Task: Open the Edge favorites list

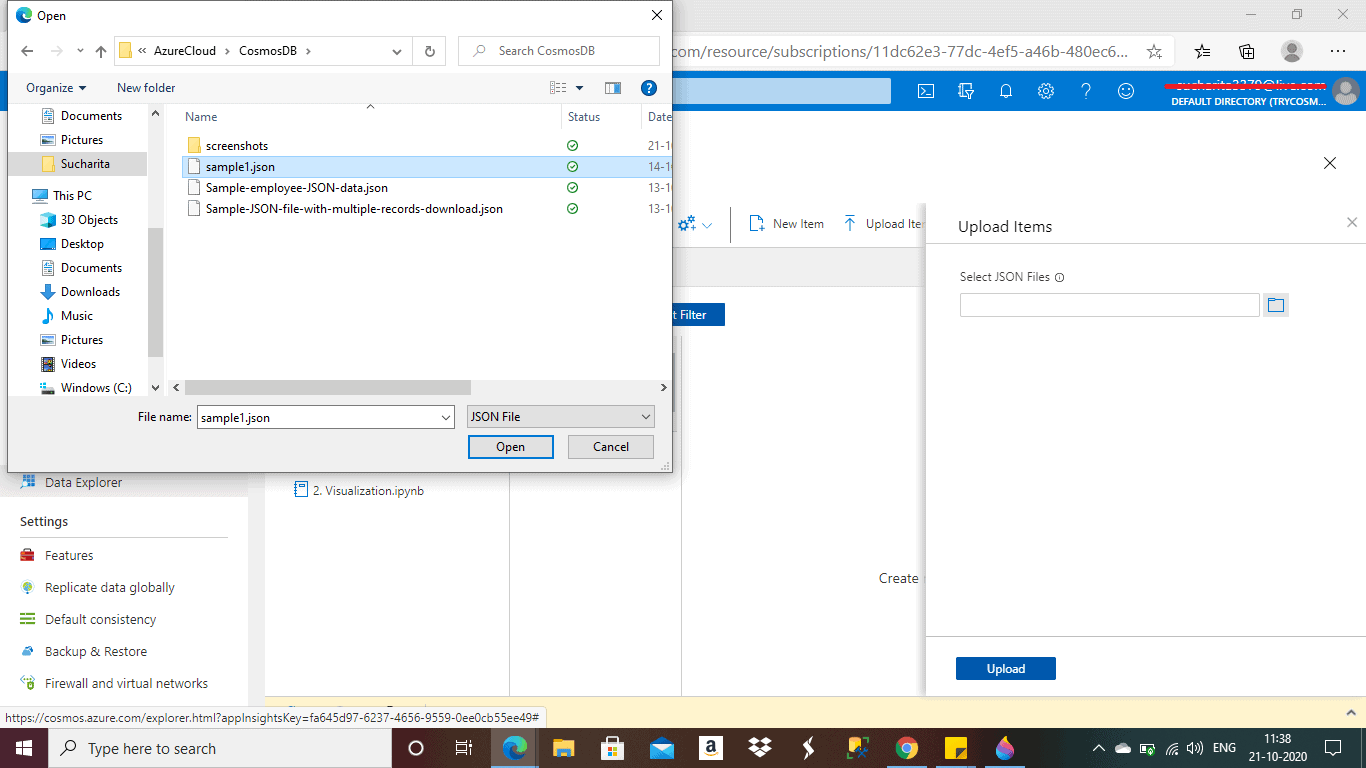Action: point(1203,51)
